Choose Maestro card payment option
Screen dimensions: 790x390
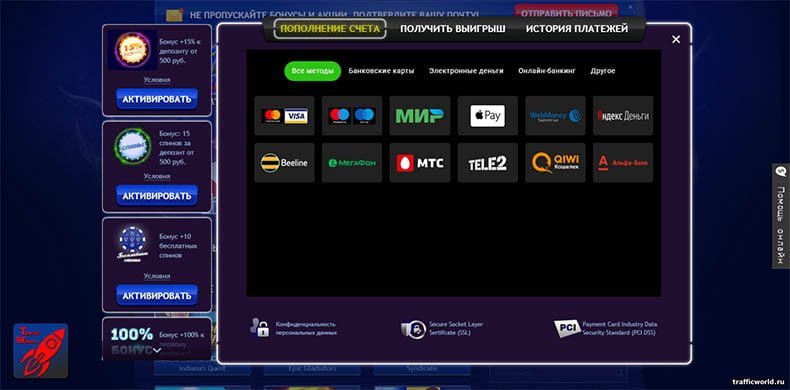click(x=352, y=116)
